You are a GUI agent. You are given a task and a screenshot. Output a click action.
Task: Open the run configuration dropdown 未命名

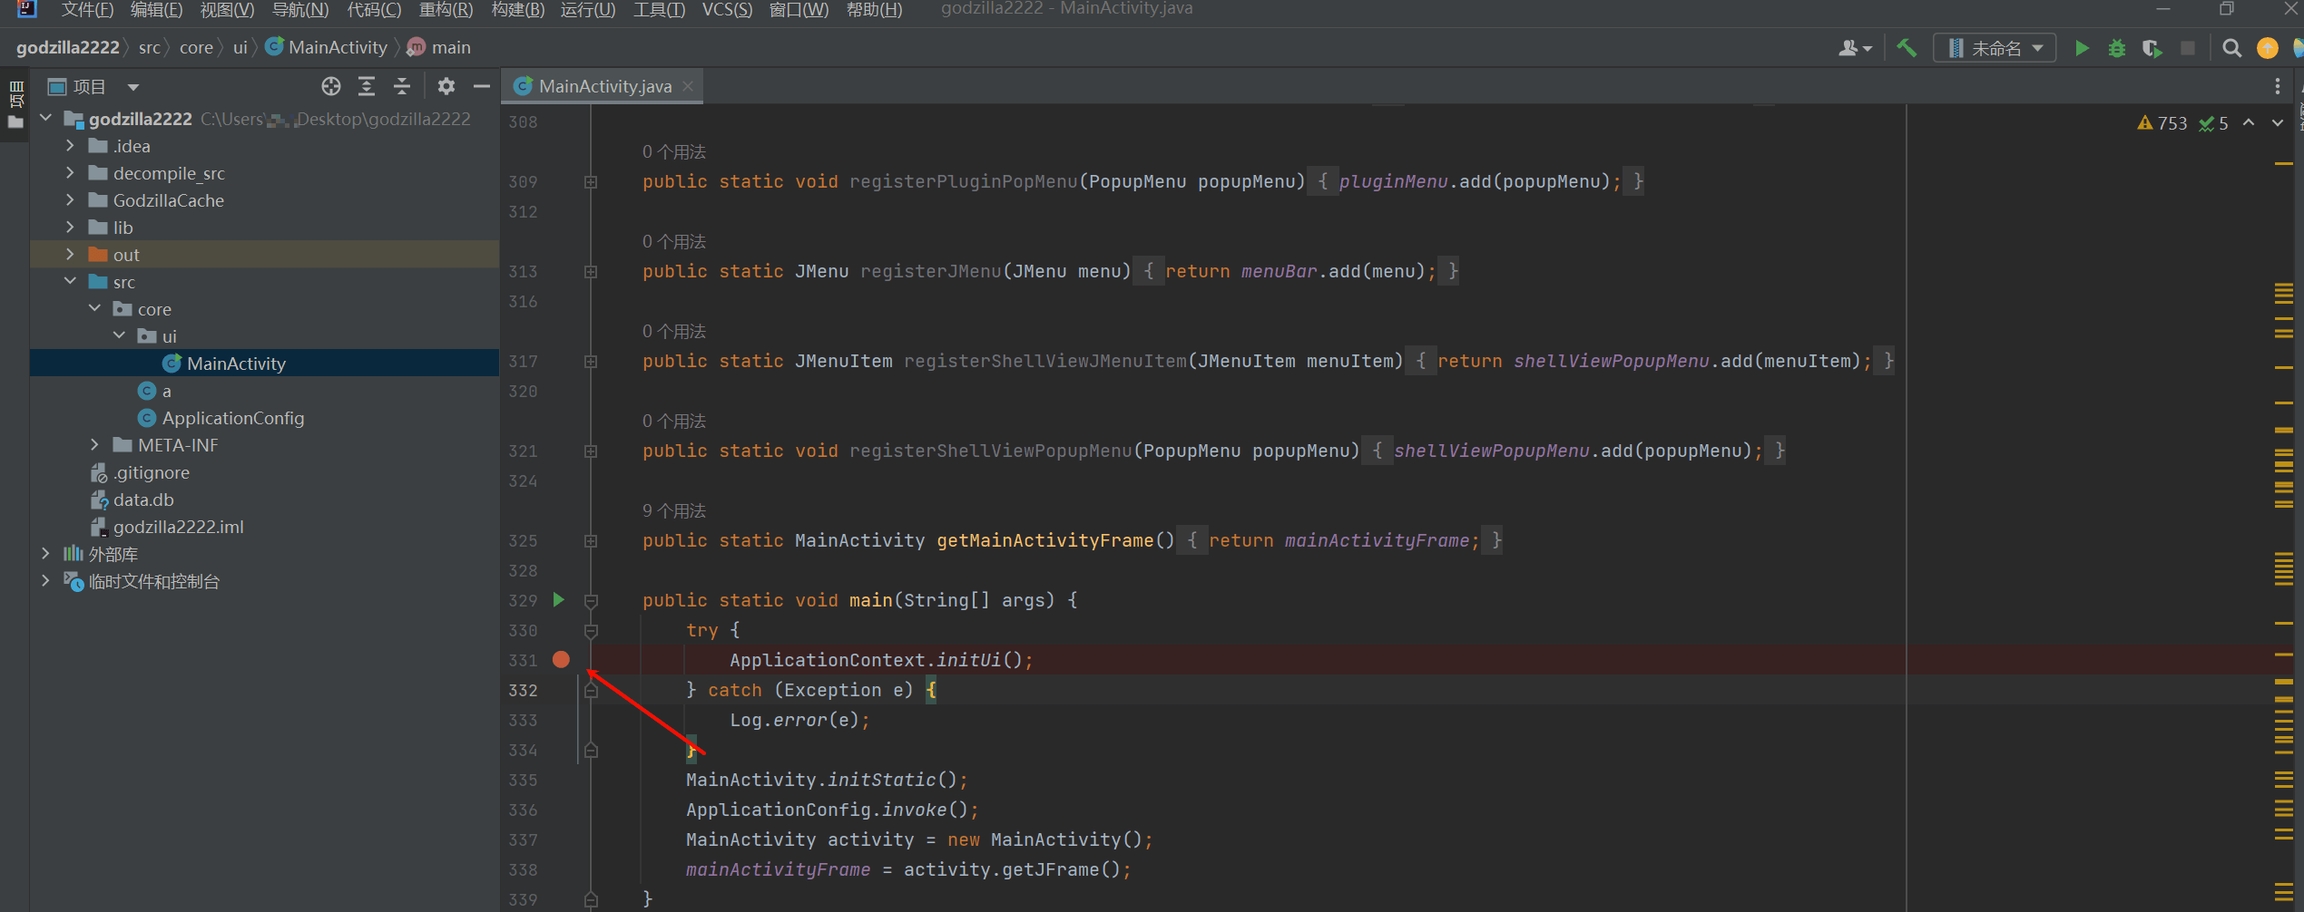1995,48
